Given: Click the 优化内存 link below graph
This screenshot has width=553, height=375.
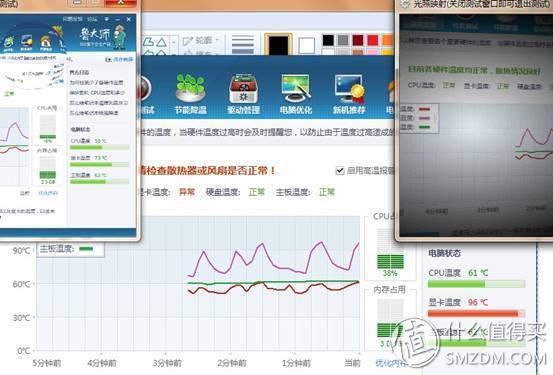Looking at the screenshot, I should pyautogui.click(x=390, y=363).
